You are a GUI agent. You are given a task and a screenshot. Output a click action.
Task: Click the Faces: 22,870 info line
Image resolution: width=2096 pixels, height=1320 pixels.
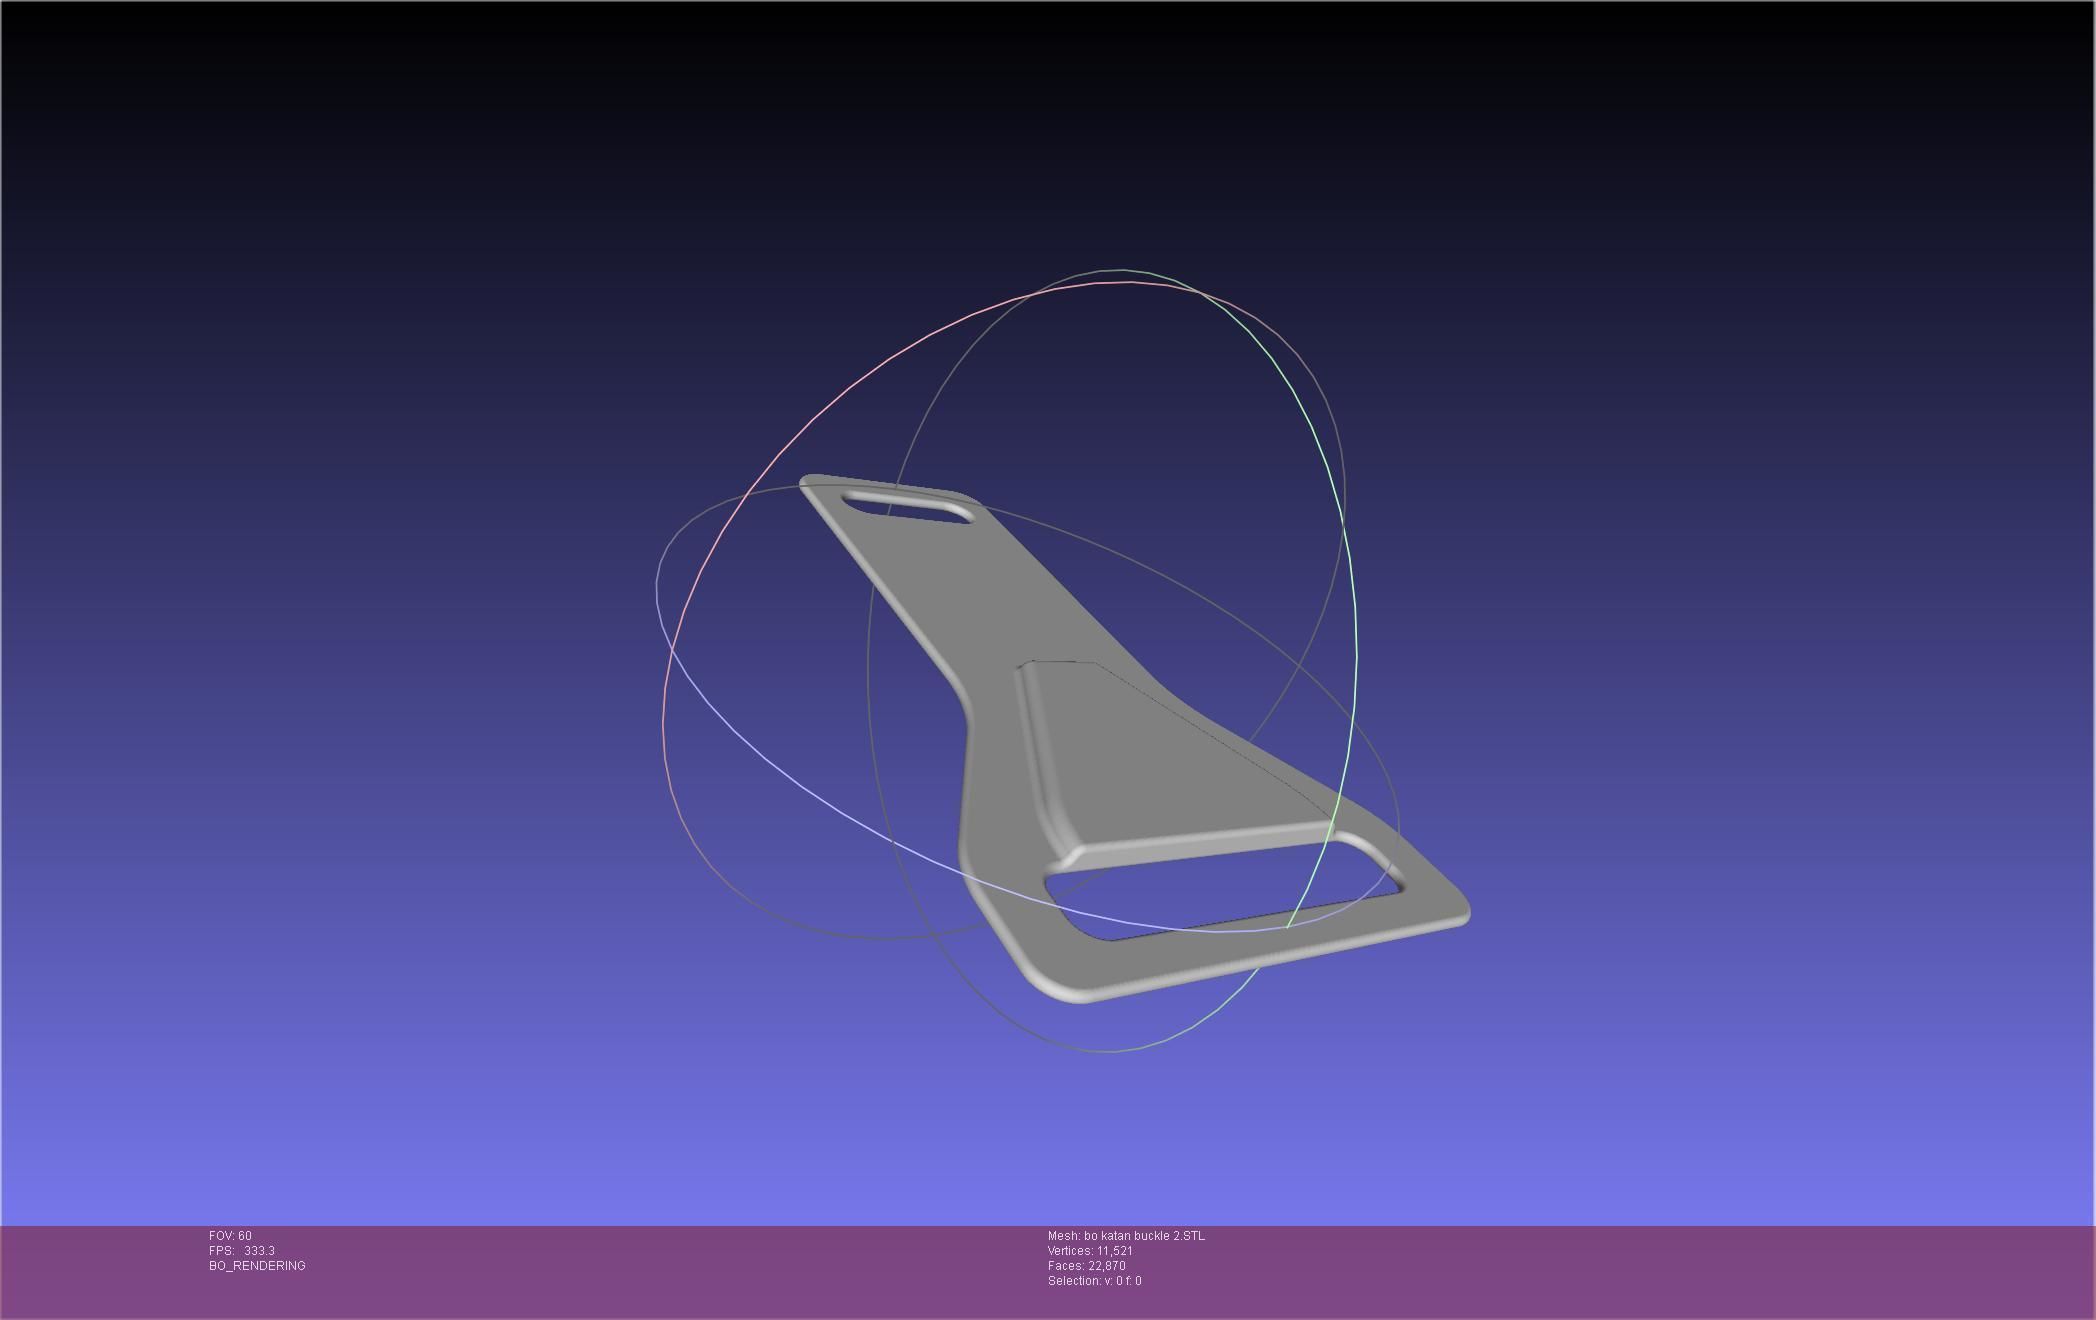pyautogui.click(x=1087, y=1266)
